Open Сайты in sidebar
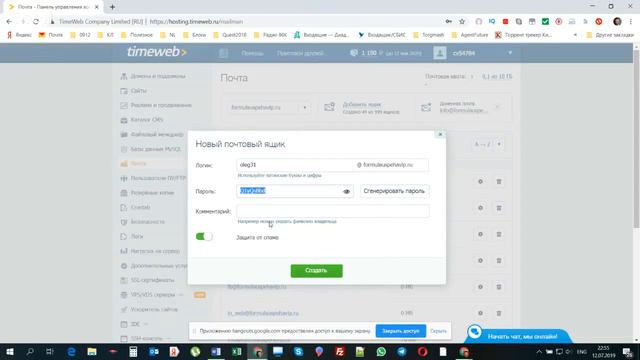Viewport: 640px width, 360px height. click(138, 91)
